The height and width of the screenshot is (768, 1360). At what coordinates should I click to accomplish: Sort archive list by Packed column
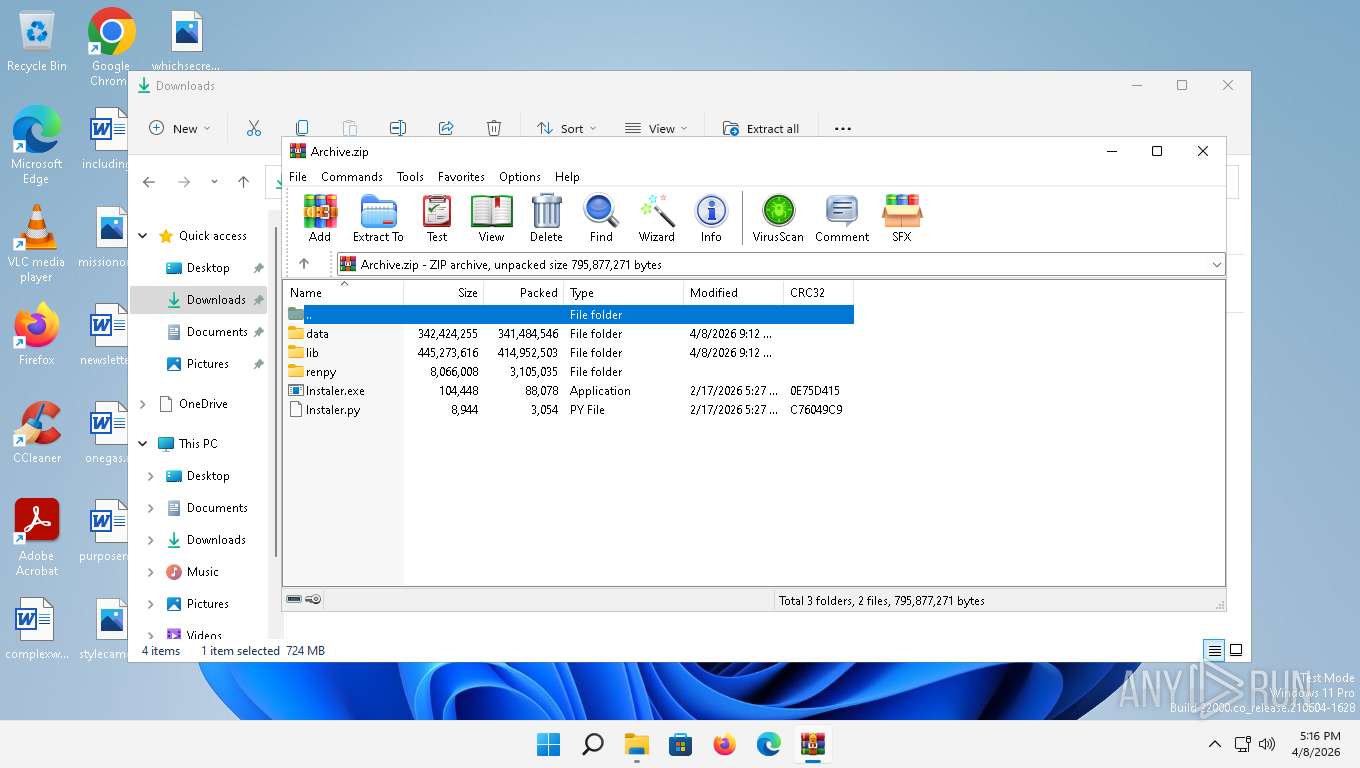pyautogui.click(x=524, y=293)
